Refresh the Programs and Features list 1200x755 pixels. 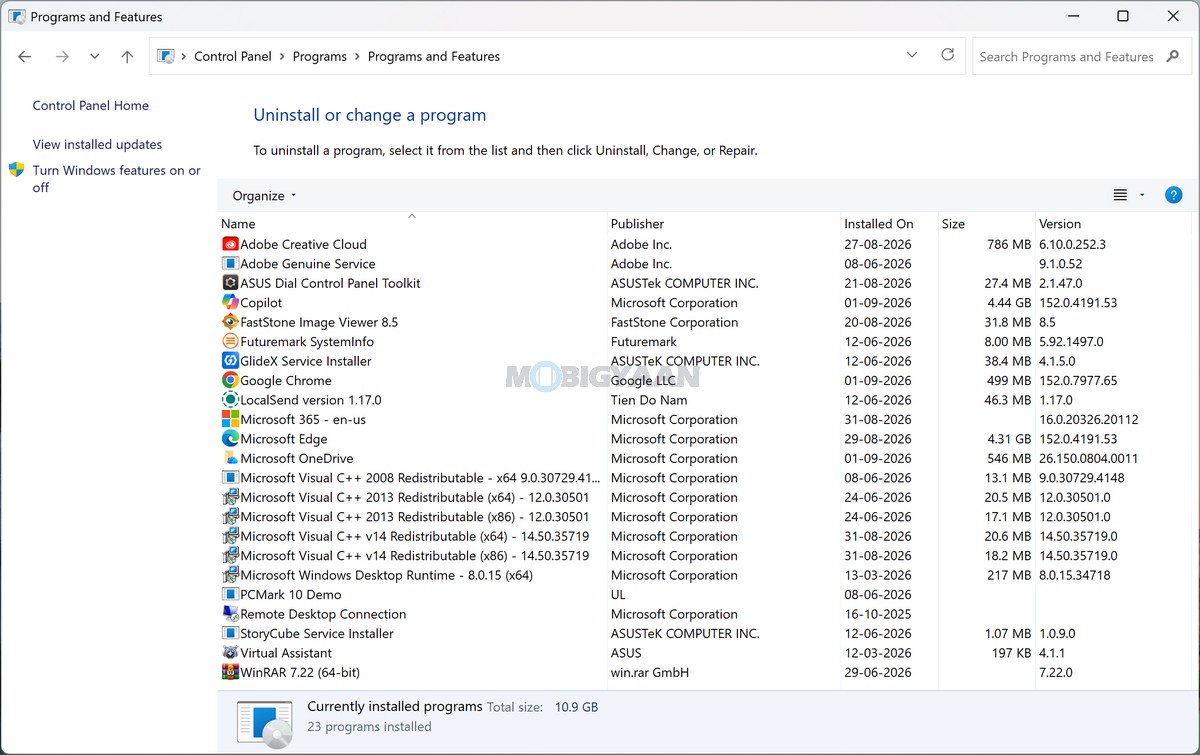click(x=948, y=56)
